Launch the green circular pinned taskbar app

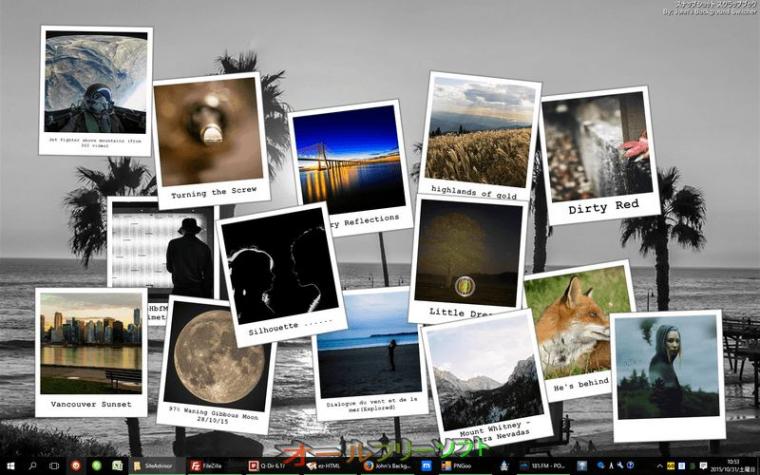[96, 466]
